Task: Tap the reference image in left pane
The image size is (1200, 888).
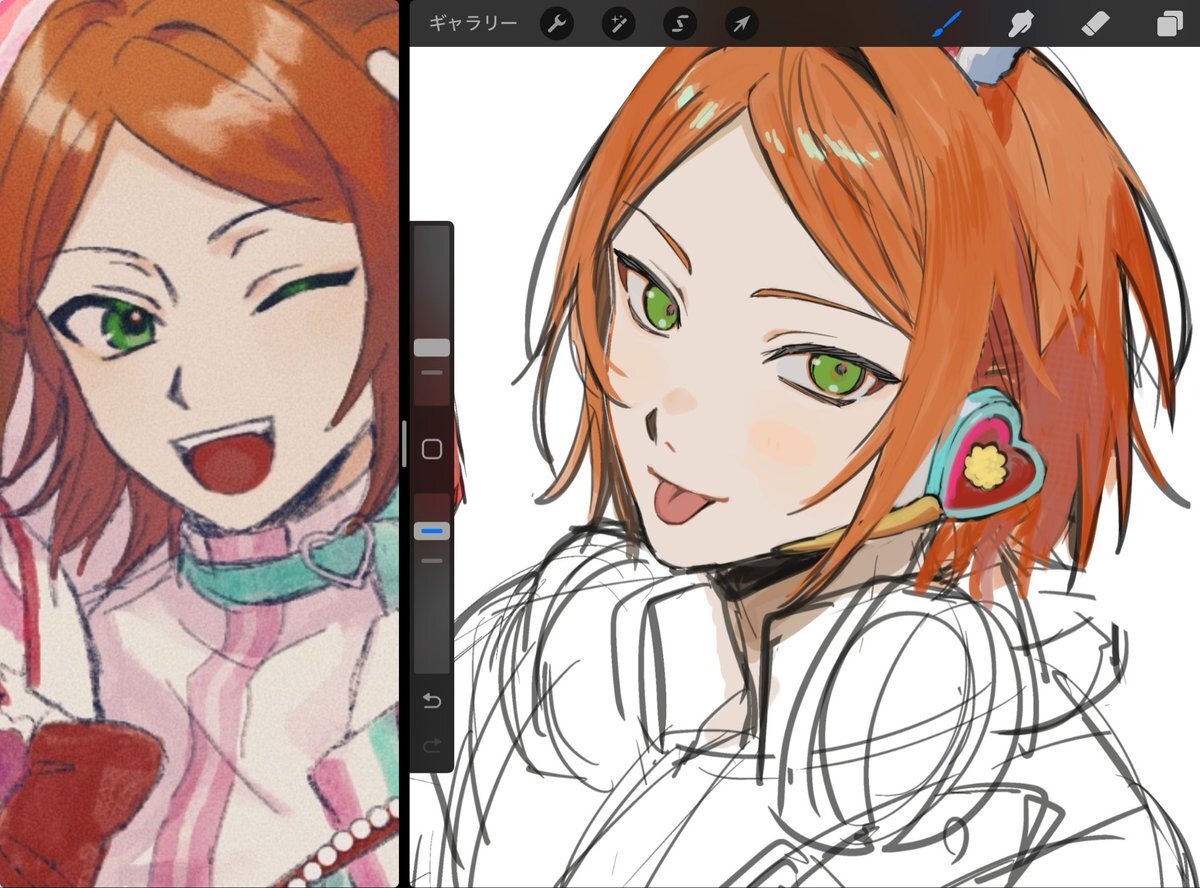Action: click(x=199, y=444)
